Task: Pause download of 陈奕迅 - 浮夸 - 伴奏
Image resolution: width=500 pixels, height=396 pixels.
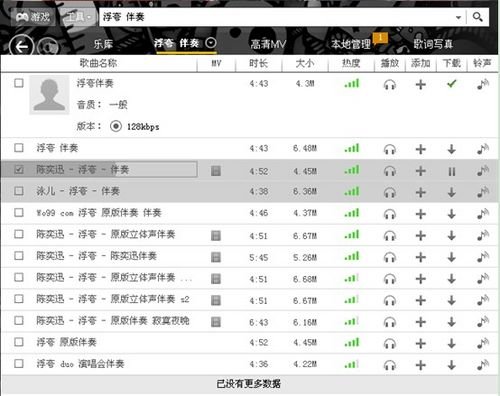Action: (452, 171)
